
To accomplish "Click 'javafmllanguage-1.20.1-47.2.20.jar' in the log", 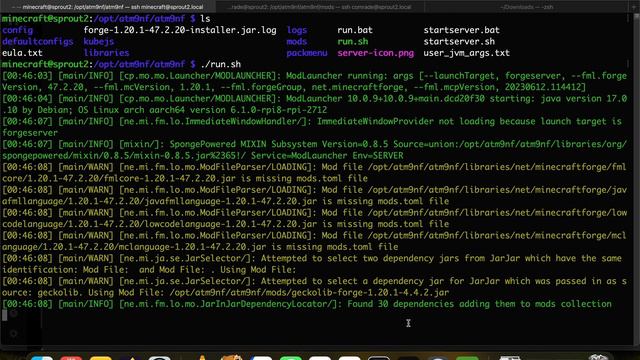I will click(231, 202).
